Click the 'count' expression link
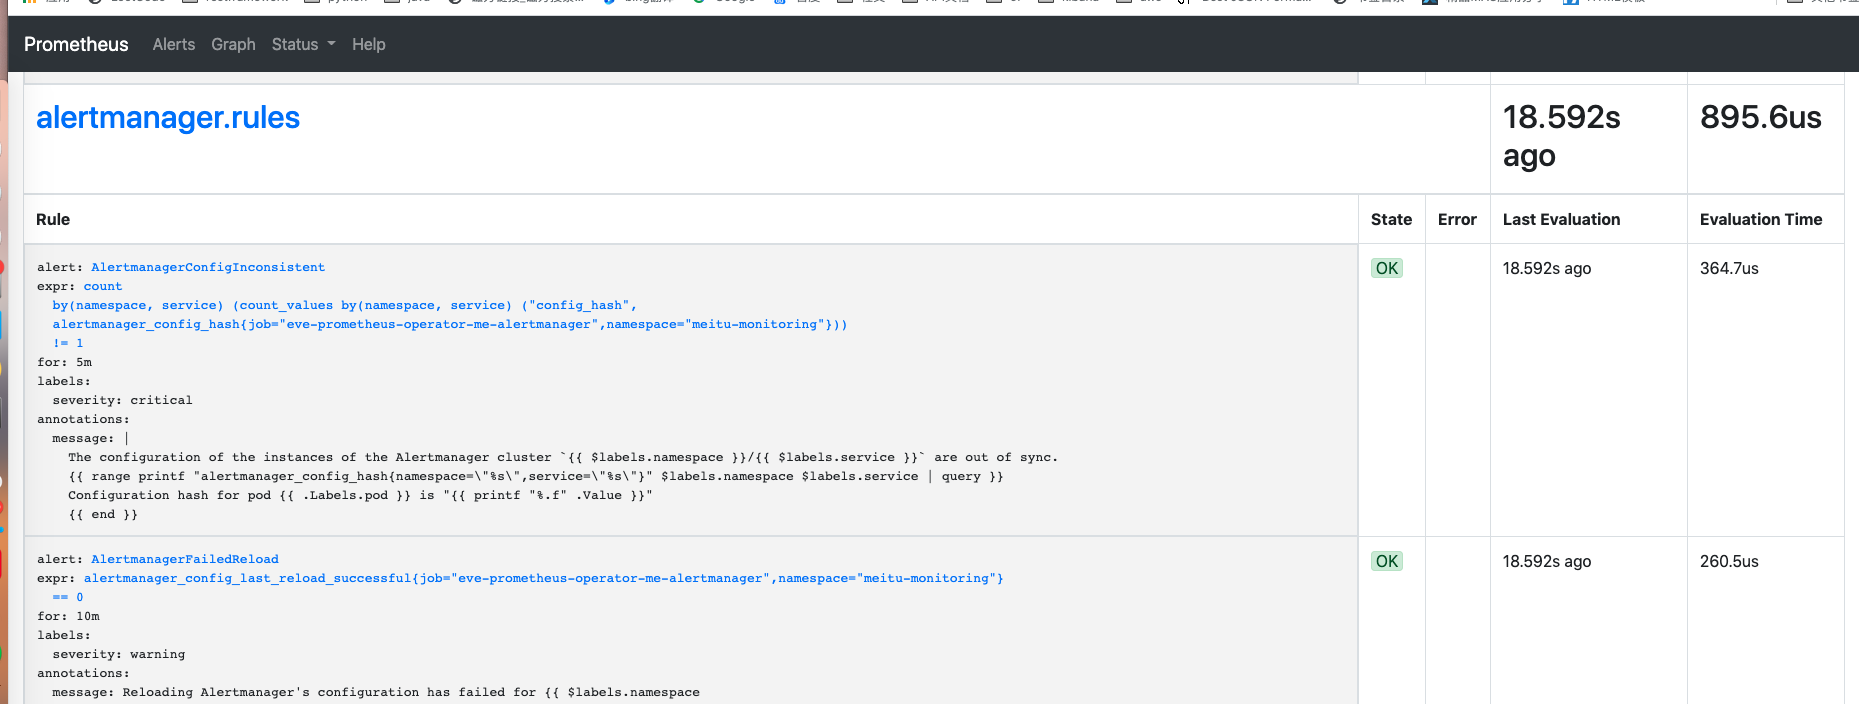Screen dimensions: 1859x704 pos(103,286)
